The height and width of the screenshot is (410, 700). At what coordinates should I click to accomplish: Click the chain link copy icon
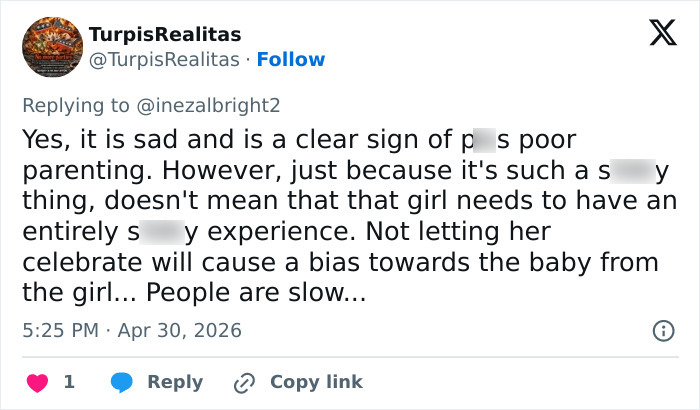click(x=243, y=382)
